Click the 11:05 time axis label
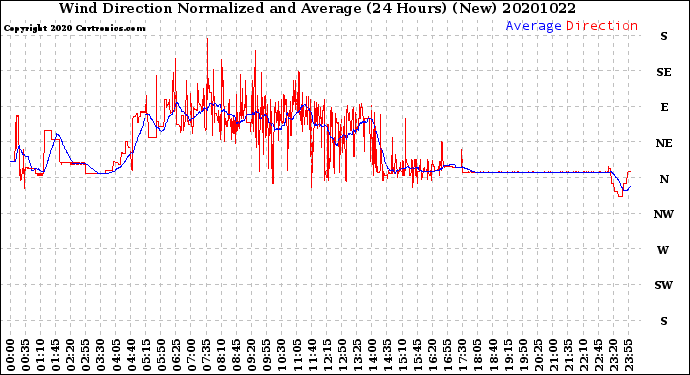The image size is (690, 375). pos(297,355)
